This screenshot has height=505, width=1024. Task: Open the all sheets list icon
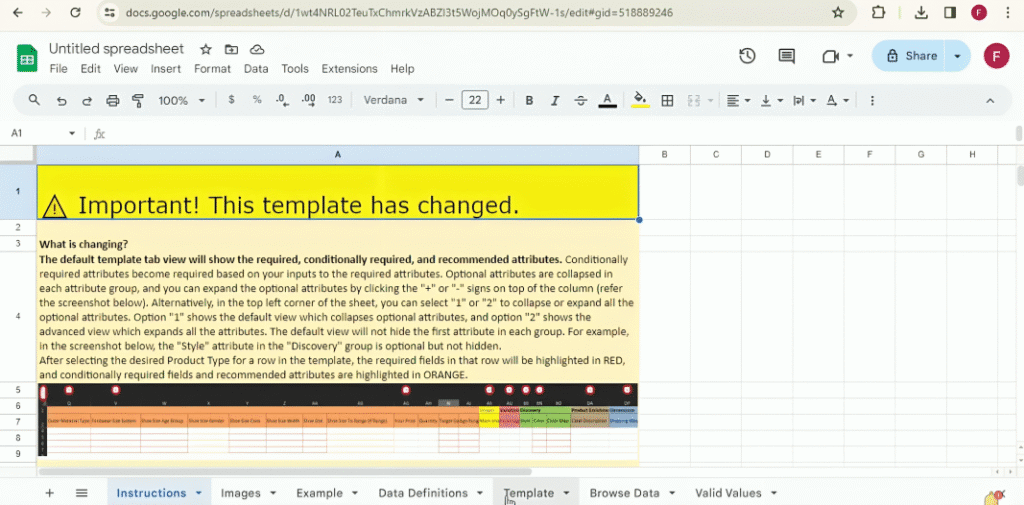coord(82,493)
